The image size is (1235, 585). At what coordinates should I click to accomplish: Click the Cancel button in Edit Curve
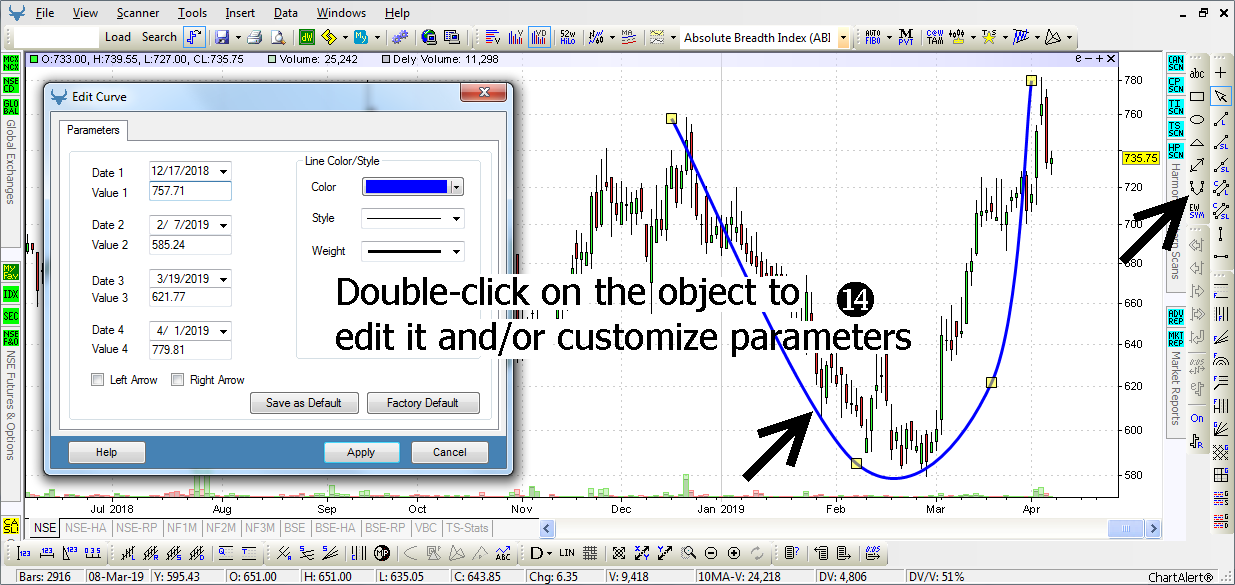(450, 452)
